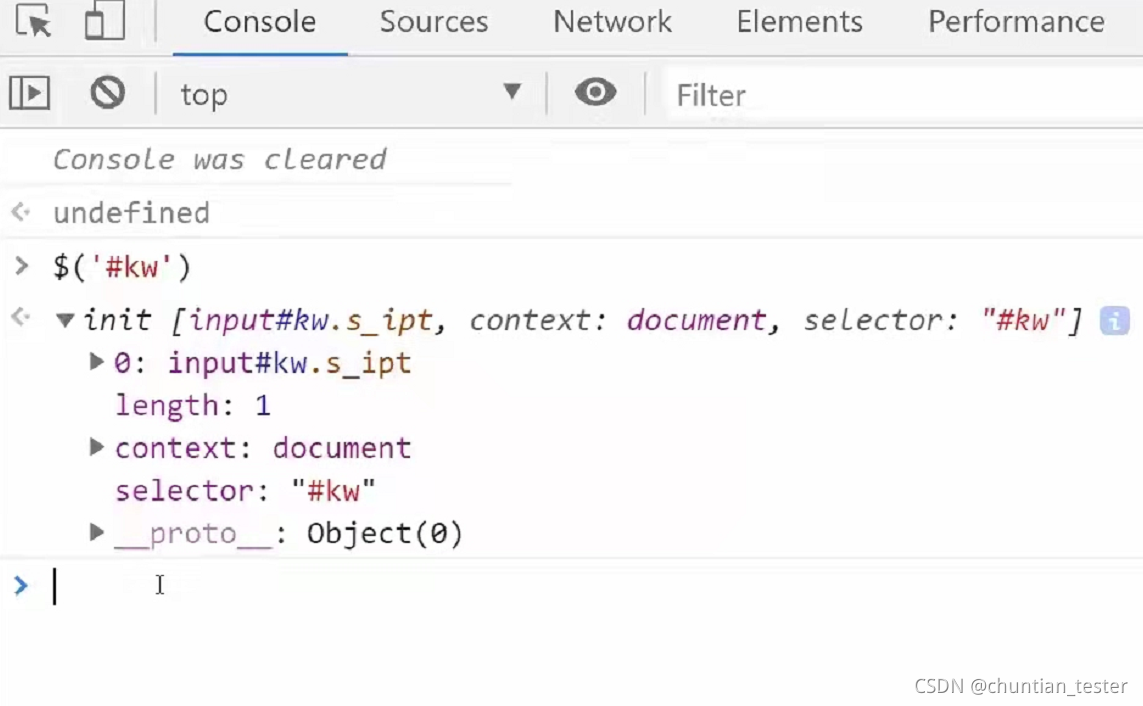Open the Network tab
Screen dimensions: 1143x706
pos(612,21)
